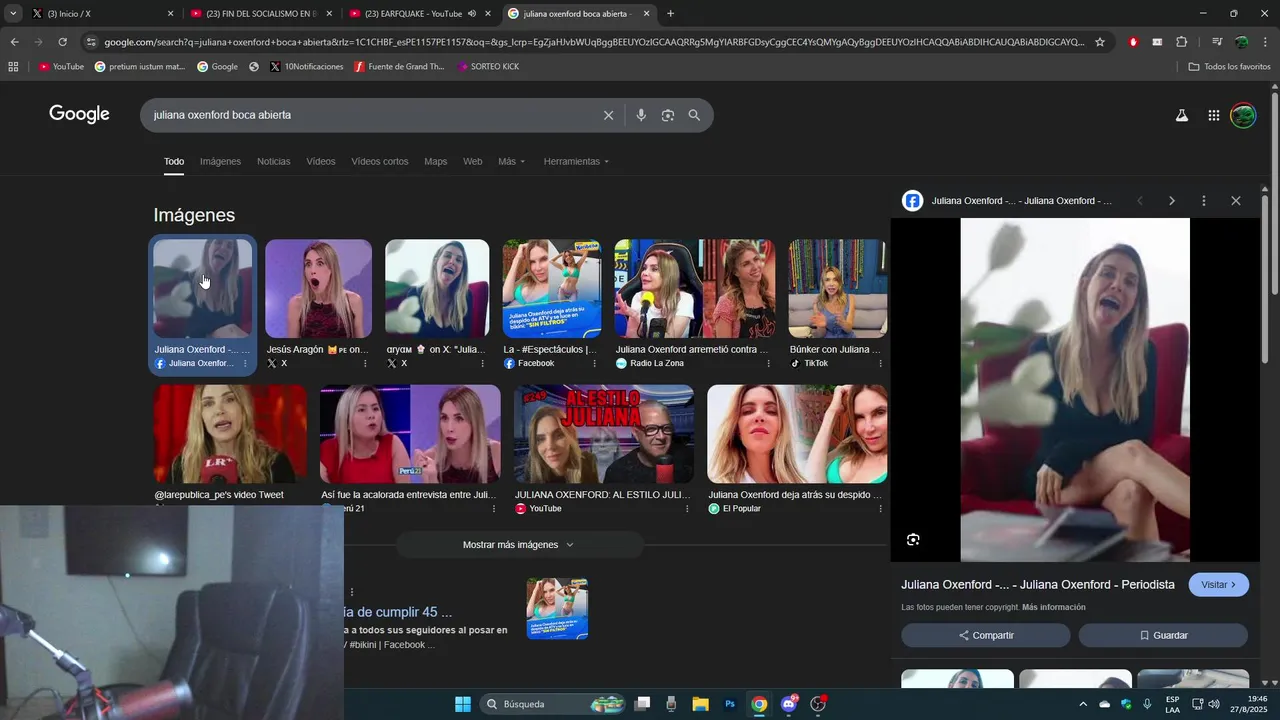Expand the Herramientas tools dropdown
This screenshot has width=1280, height=720.
(576, 161)
